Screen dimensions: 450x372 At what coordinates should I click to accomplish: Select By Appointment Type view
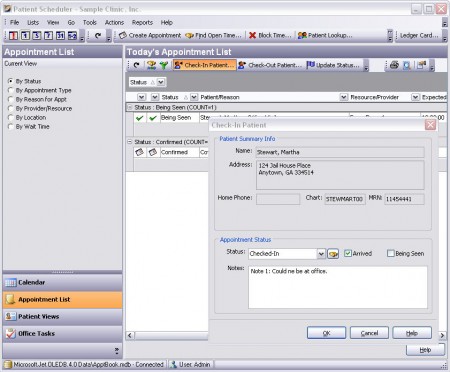point(11,90)
